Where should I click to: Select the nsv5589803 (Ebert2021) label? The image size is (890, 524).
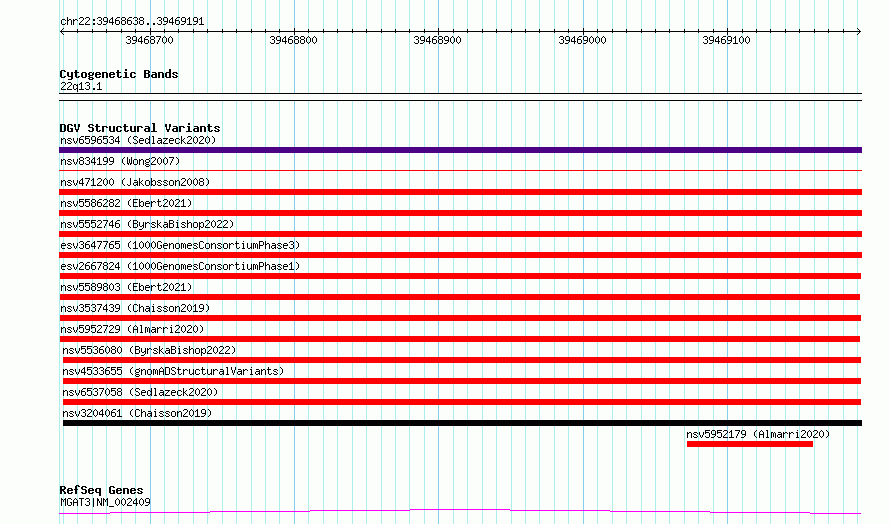point(126,287)
